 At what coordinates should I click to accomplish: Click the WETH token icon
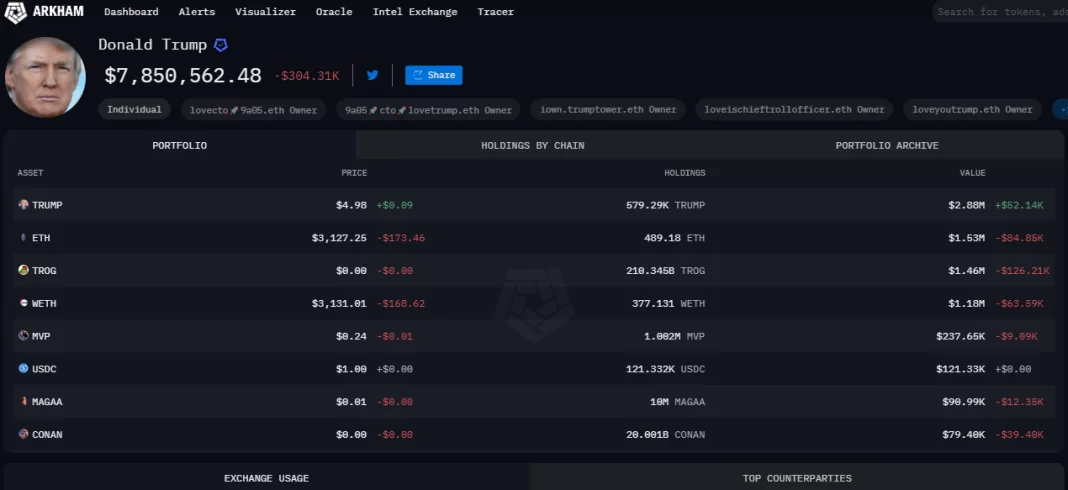pos(23,303)
